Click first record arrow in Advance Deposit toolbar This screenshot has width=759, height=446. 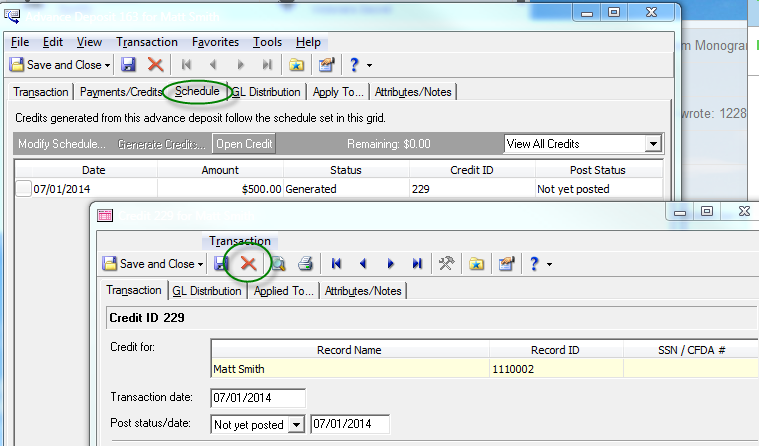(186, 64)
